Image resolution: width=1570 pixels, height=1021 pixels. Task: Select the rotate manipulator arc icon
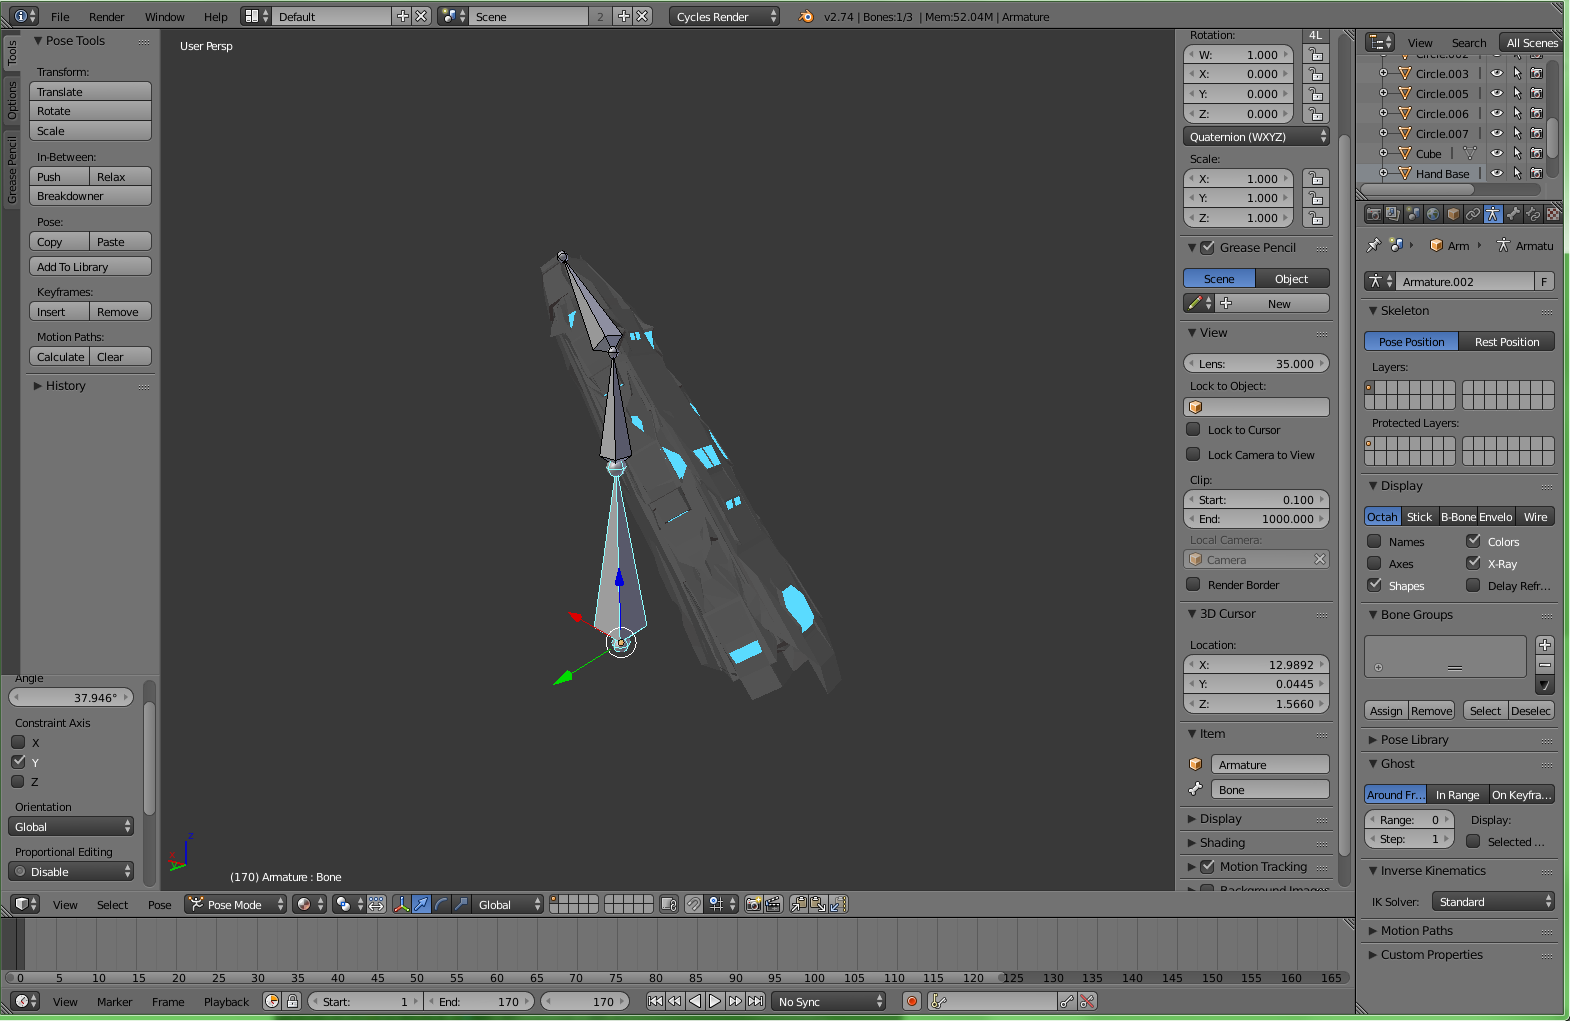[x=441, y=904]
